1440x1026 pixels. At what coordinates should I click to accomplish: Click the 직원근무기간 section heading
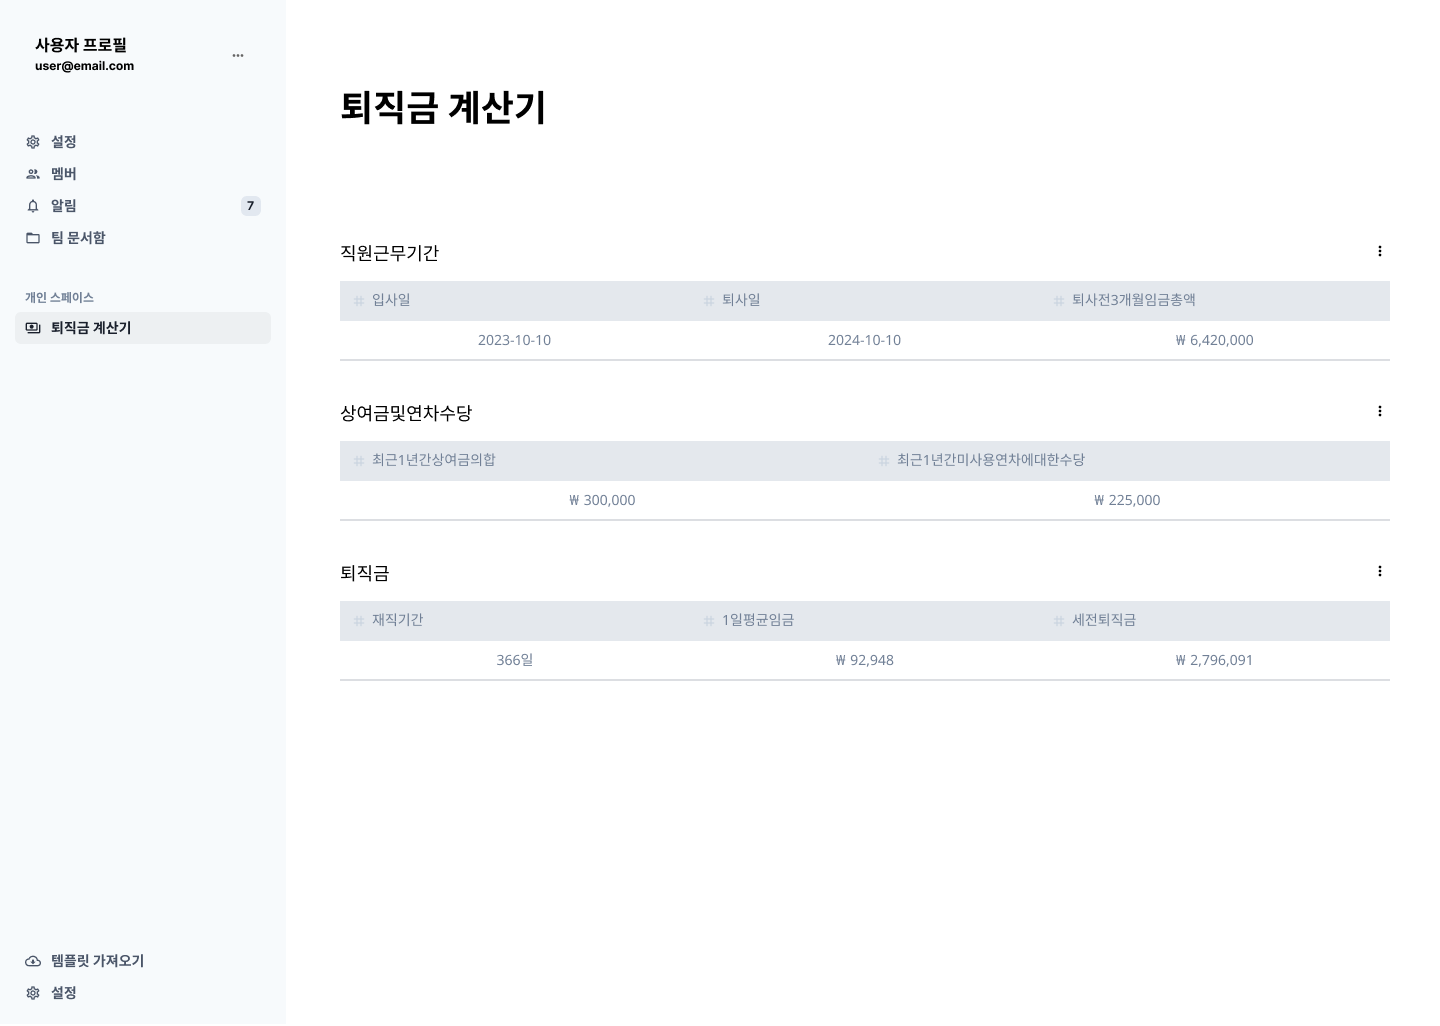coord(389,253)
